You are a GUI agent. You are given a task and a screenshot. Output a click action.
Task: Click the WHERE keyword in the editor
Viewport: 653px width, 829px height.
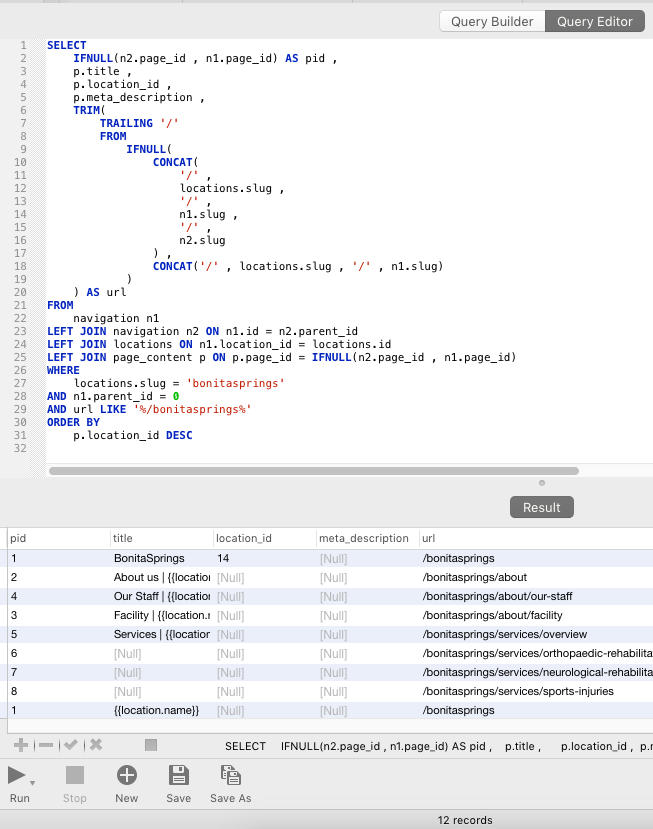[63, 370]
